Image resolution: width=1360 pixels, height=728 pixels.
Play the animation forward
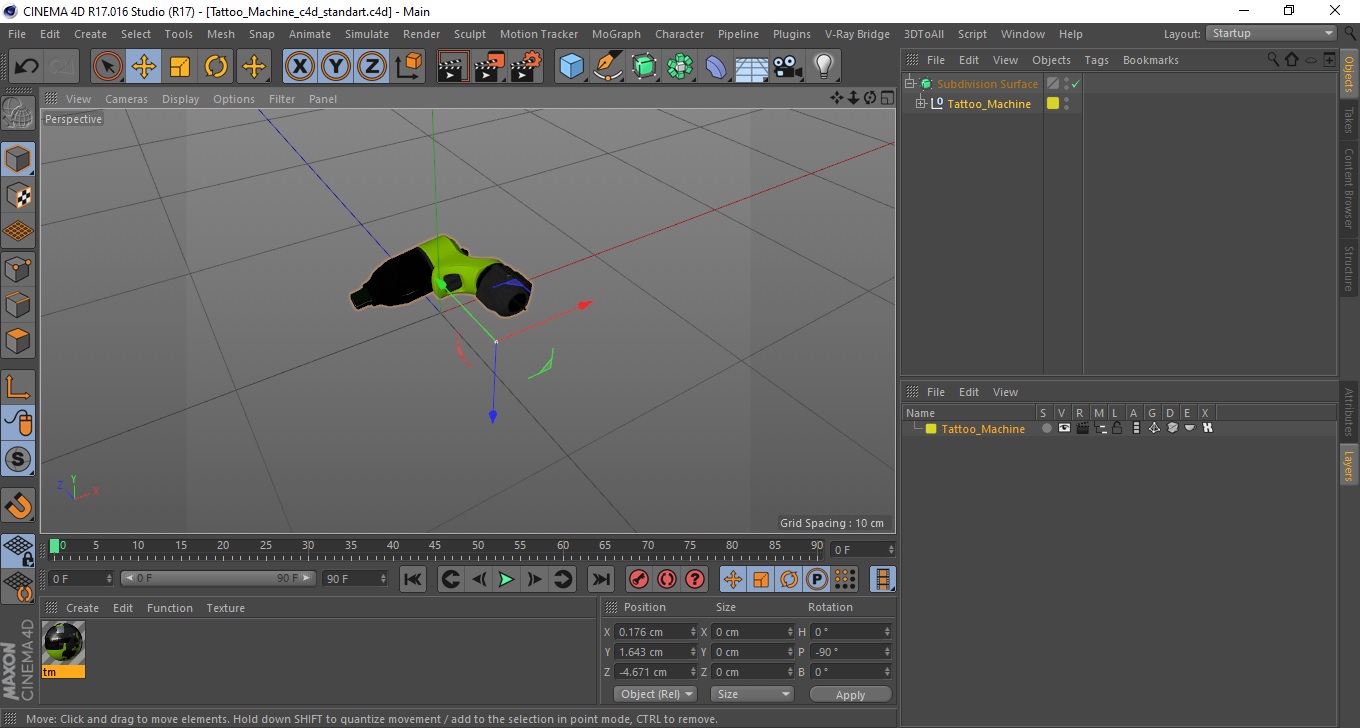[507, 579]
